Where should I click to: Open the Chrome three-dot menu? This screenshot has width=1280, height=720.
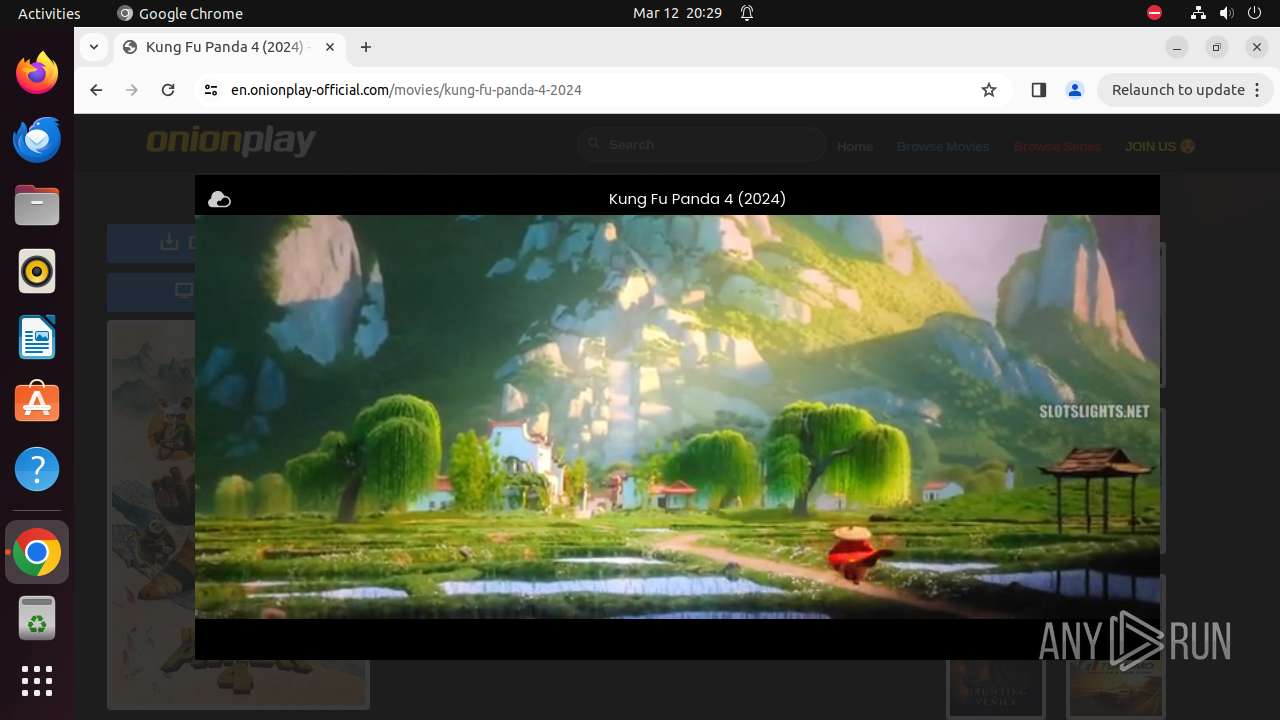[x=1258, y=90]
